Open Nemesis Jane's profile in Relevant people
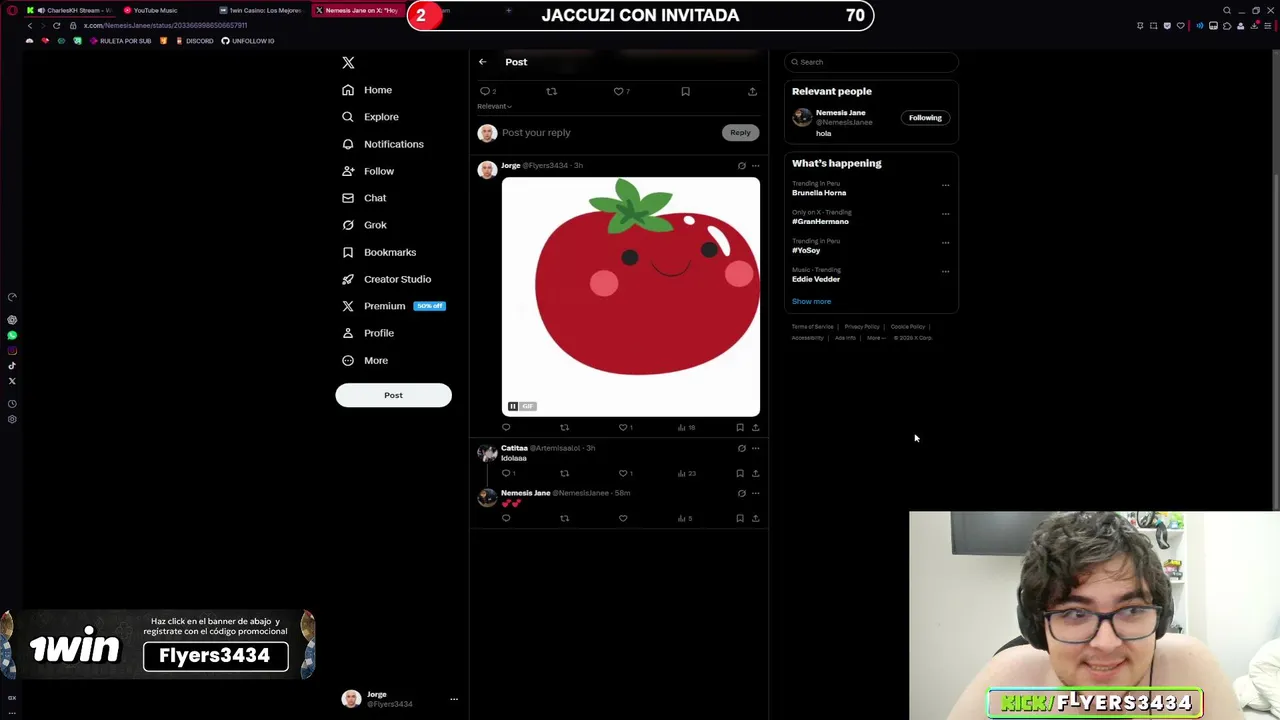The image size is (1280, 720). (841, 113)
